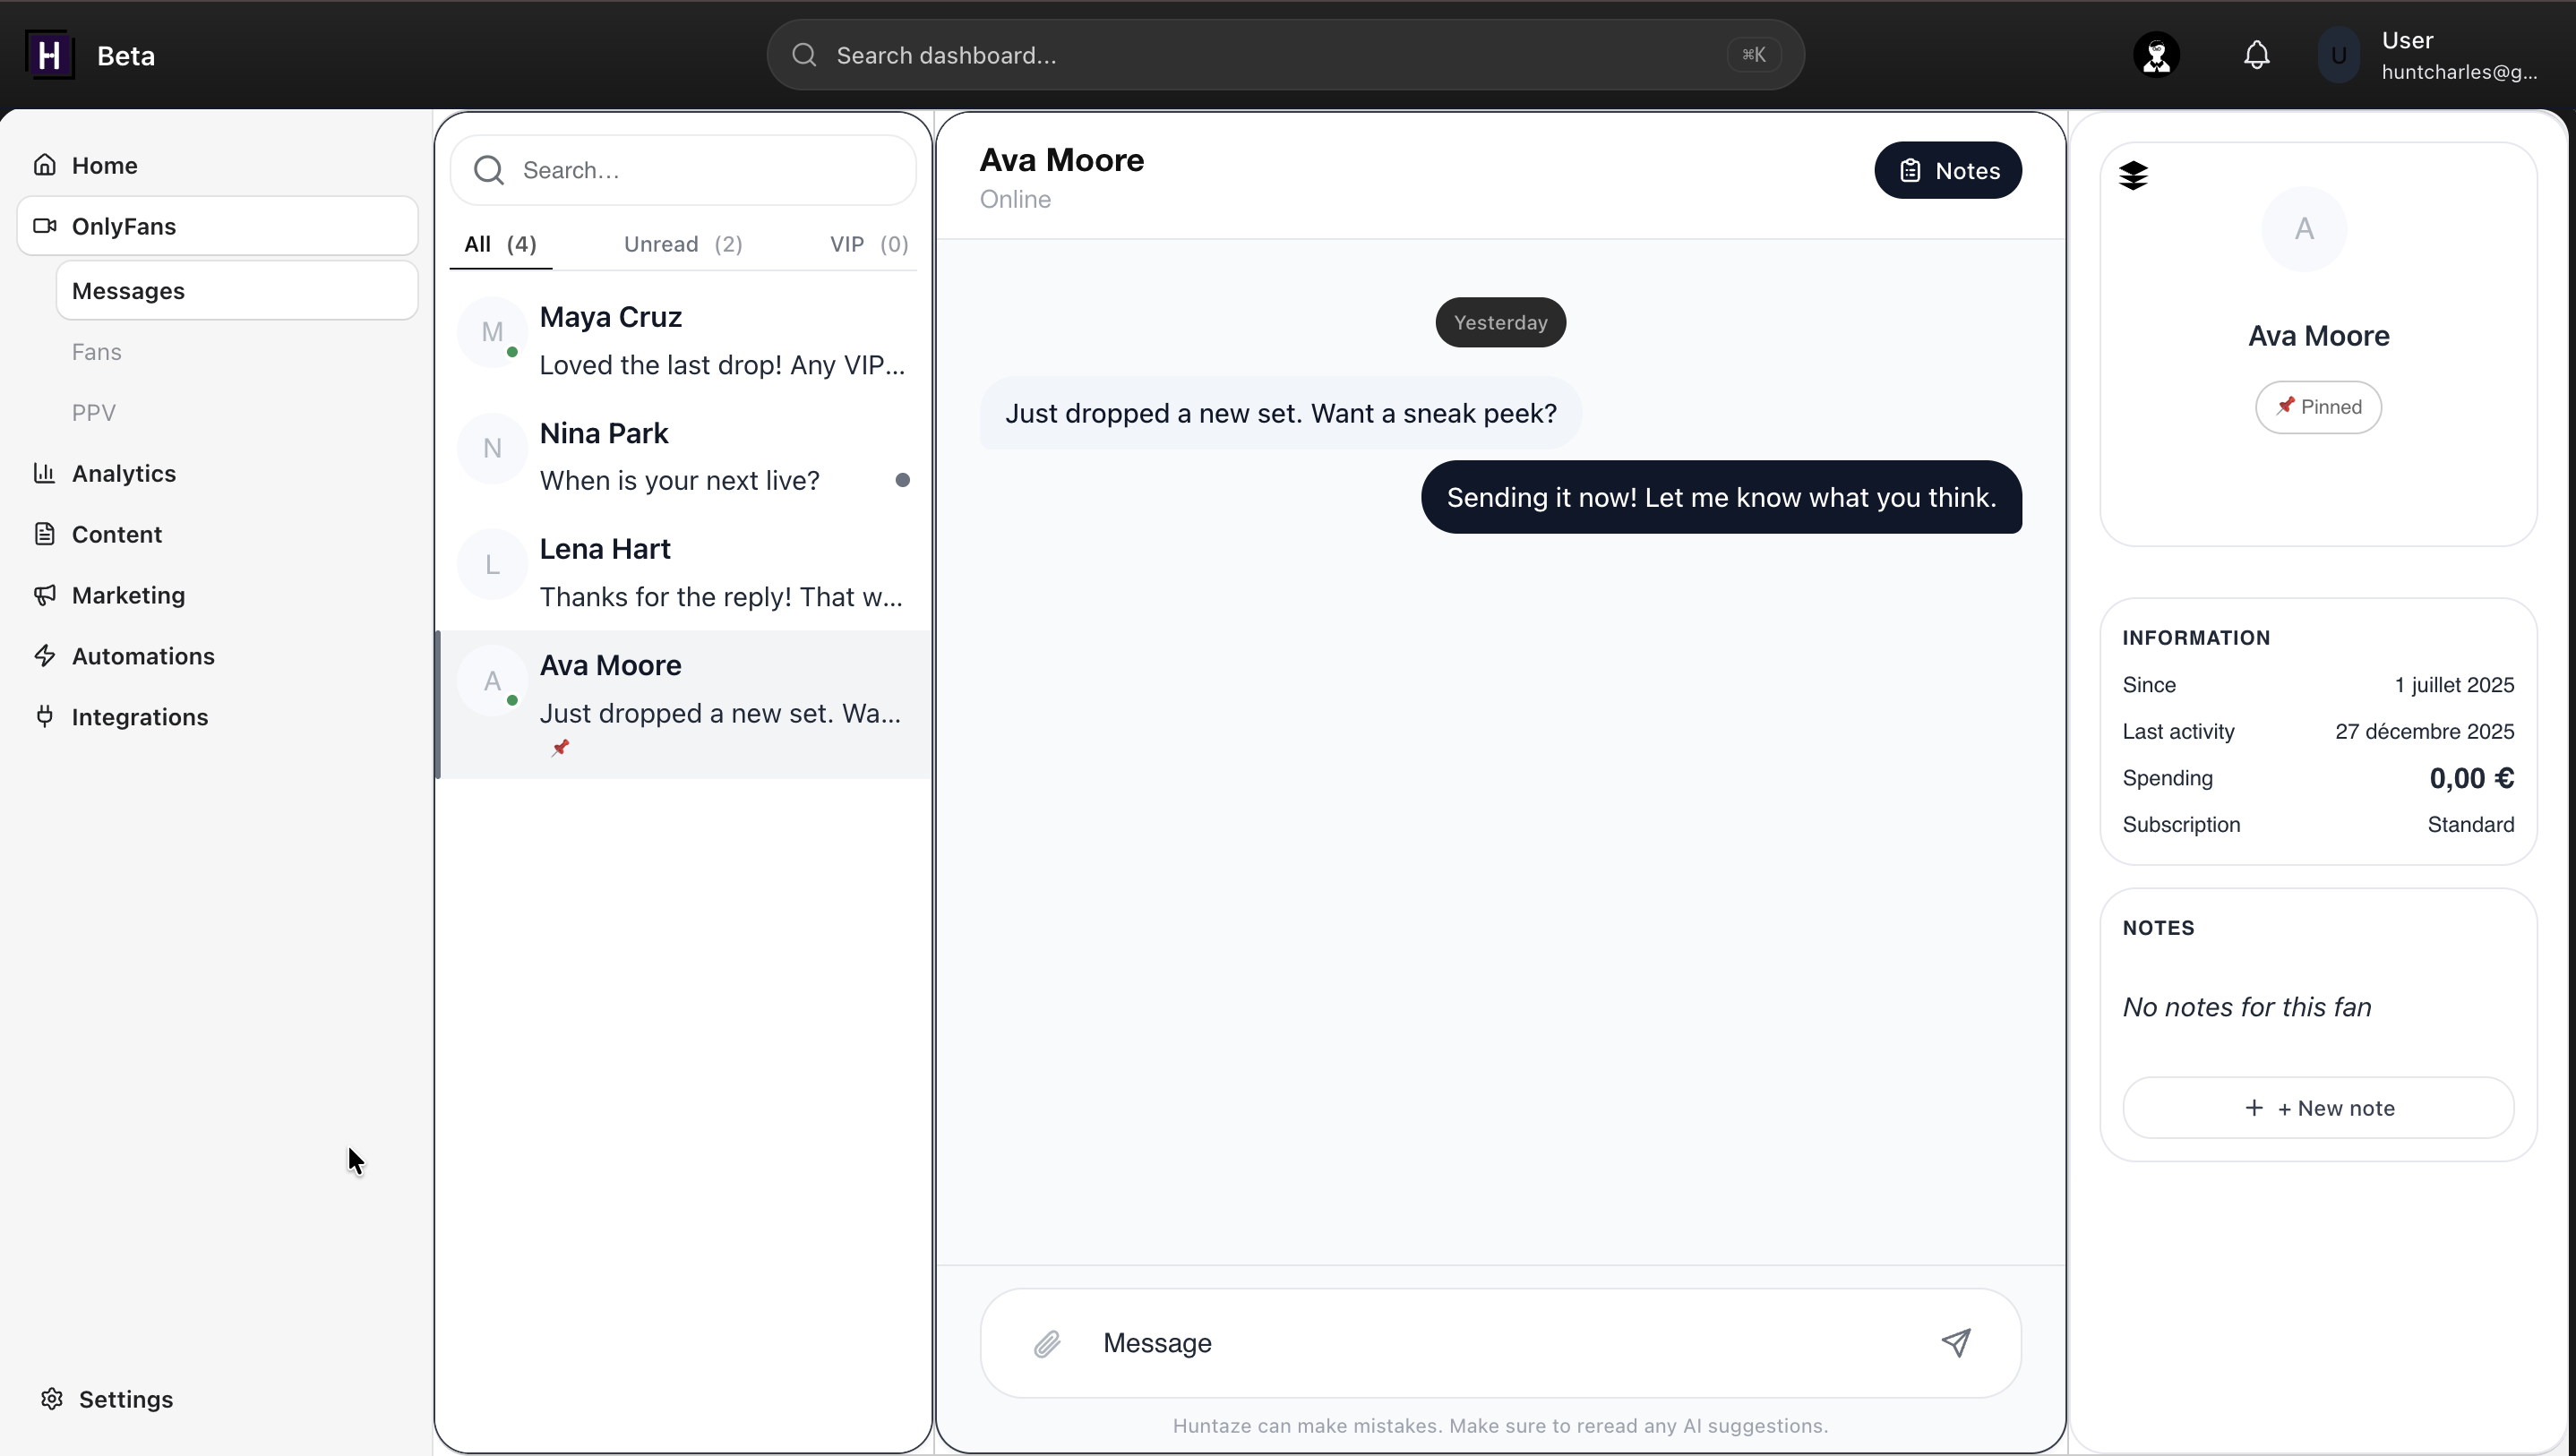Image resolution: width=2576 pixels, height=1456 pixels.
Task: Add a note with + New note
Action: (2318, 1108)
